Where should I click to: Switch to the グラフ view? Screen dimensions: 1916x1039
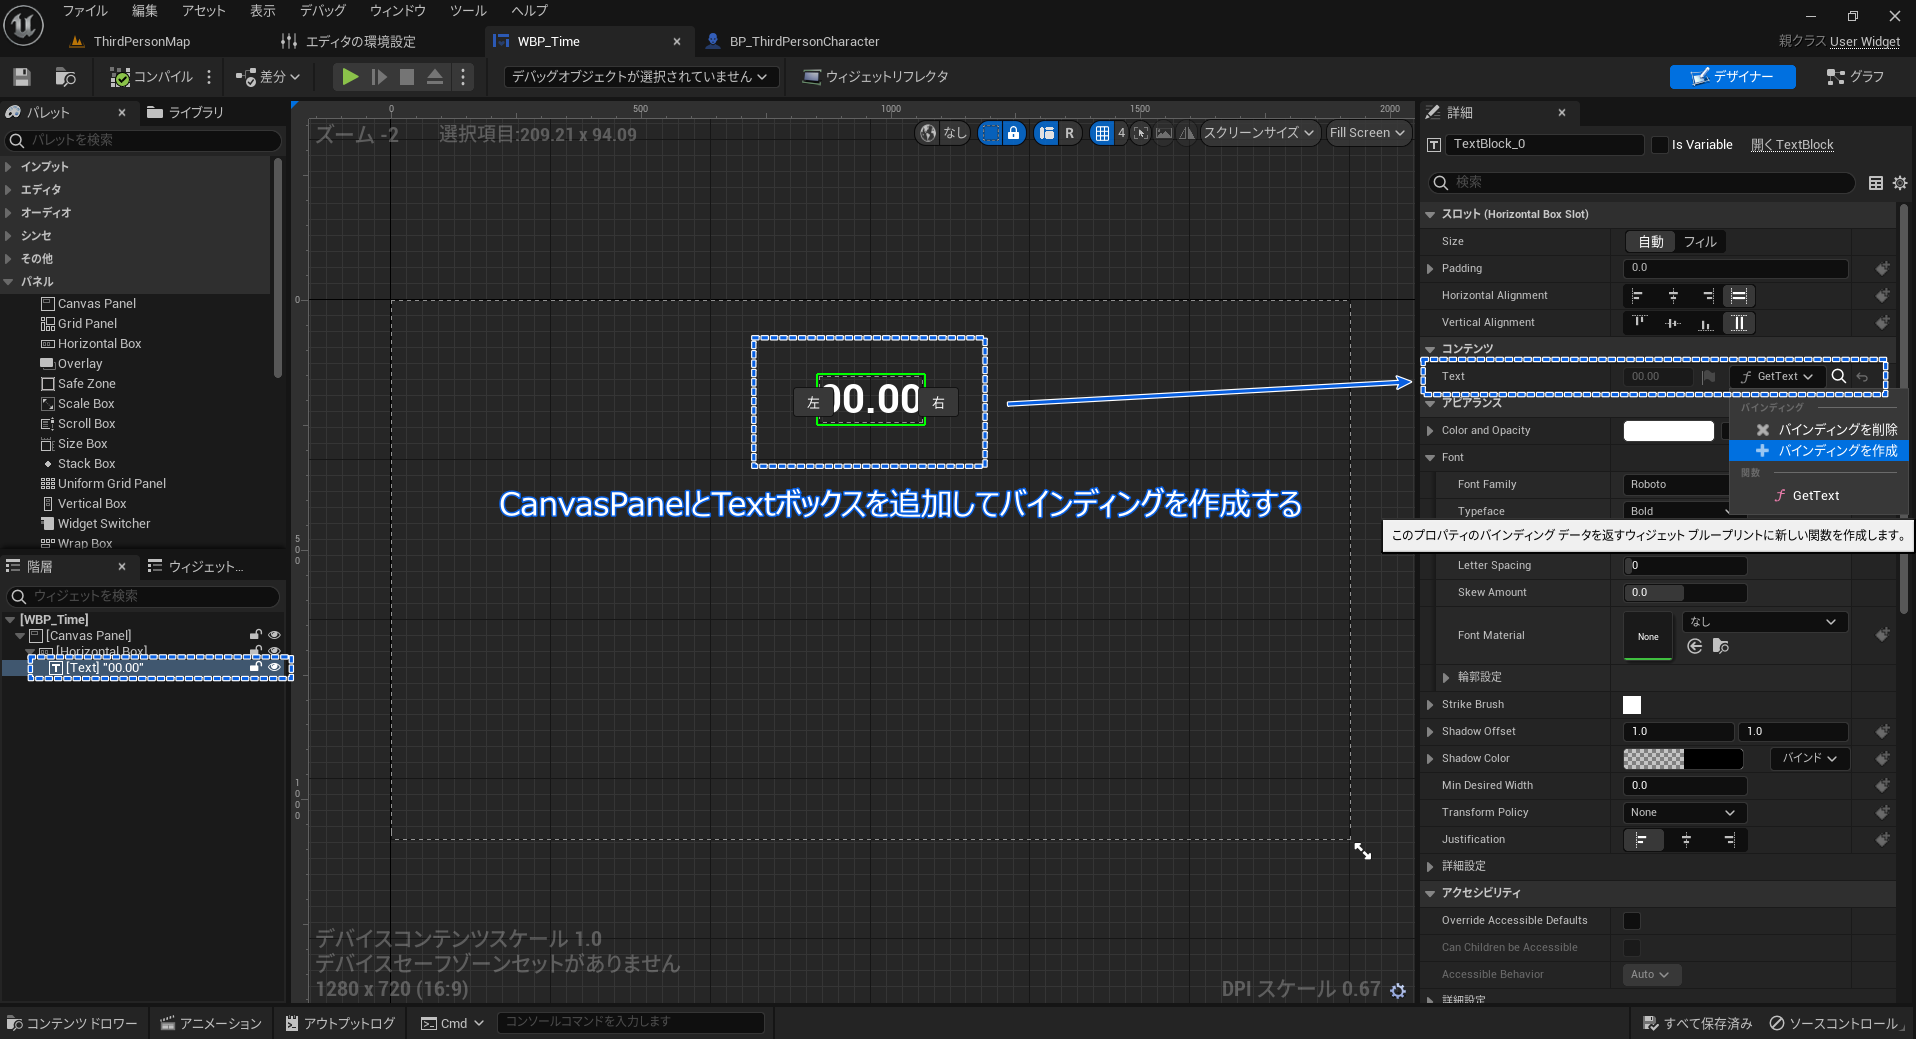click(x=1856, y=76)
